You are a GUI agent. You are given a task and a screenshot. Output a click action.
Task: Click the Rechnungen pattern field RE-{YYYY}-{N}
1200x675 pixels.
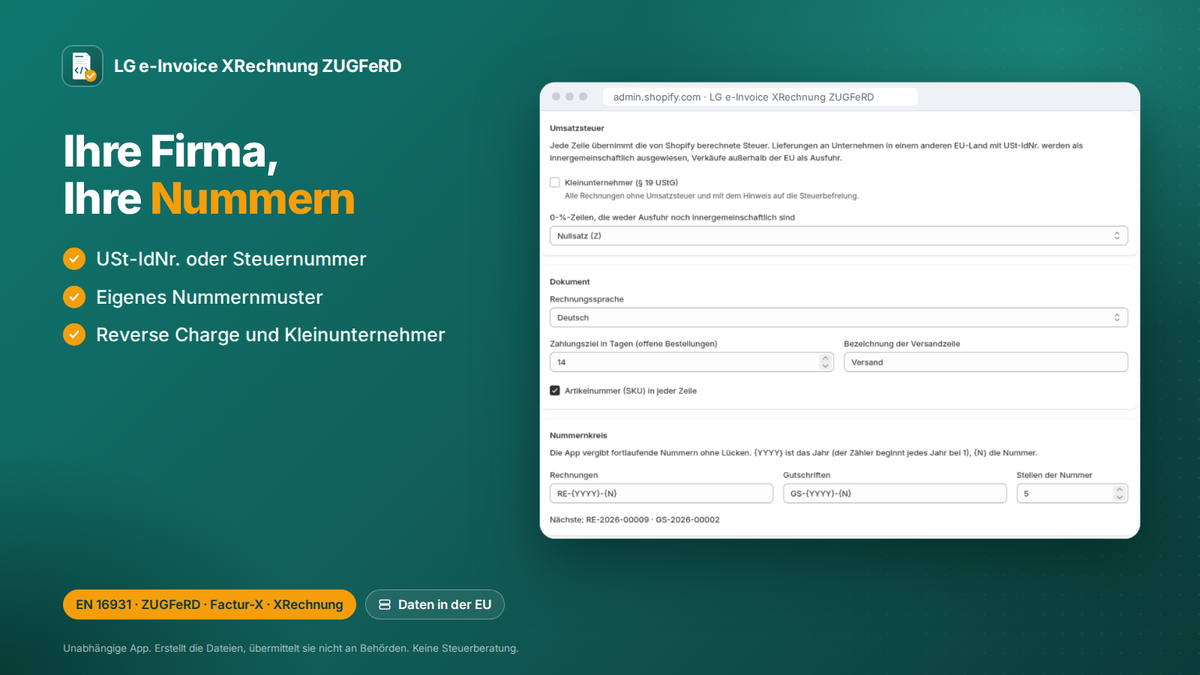coord(661,493)
